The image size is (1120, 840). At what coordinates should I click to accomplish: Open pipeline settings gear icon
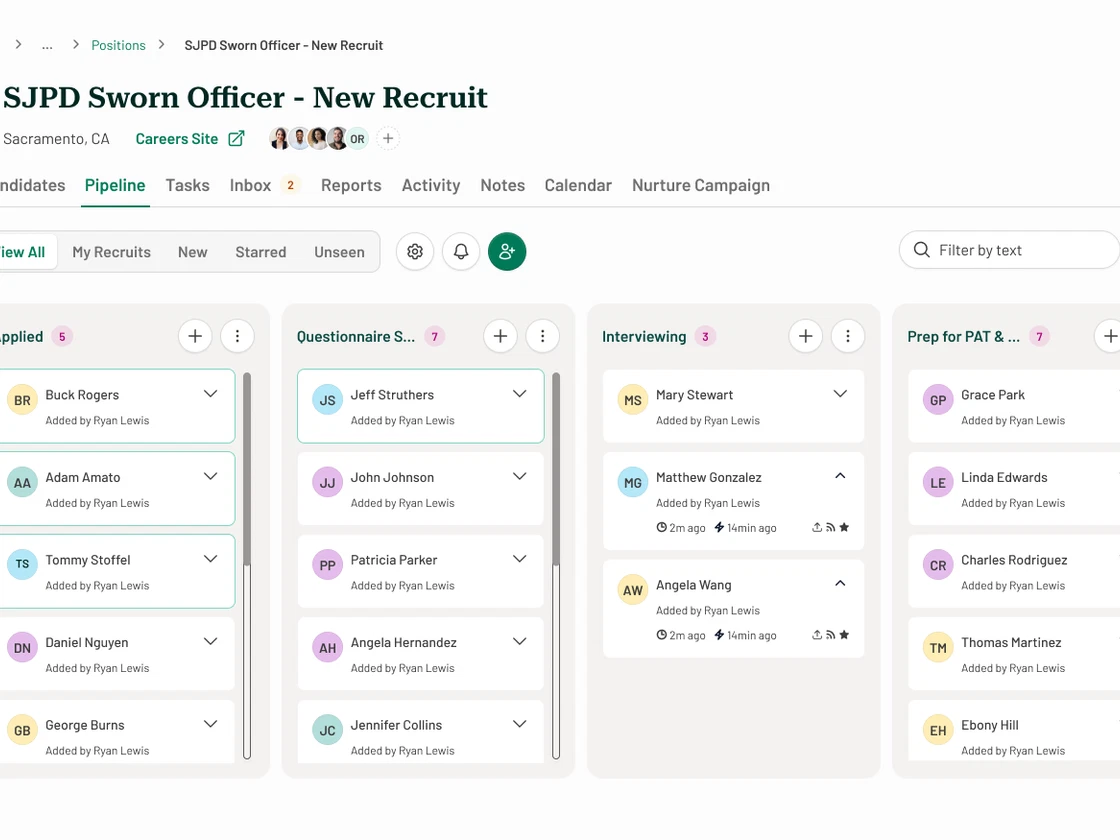point(415,252)
